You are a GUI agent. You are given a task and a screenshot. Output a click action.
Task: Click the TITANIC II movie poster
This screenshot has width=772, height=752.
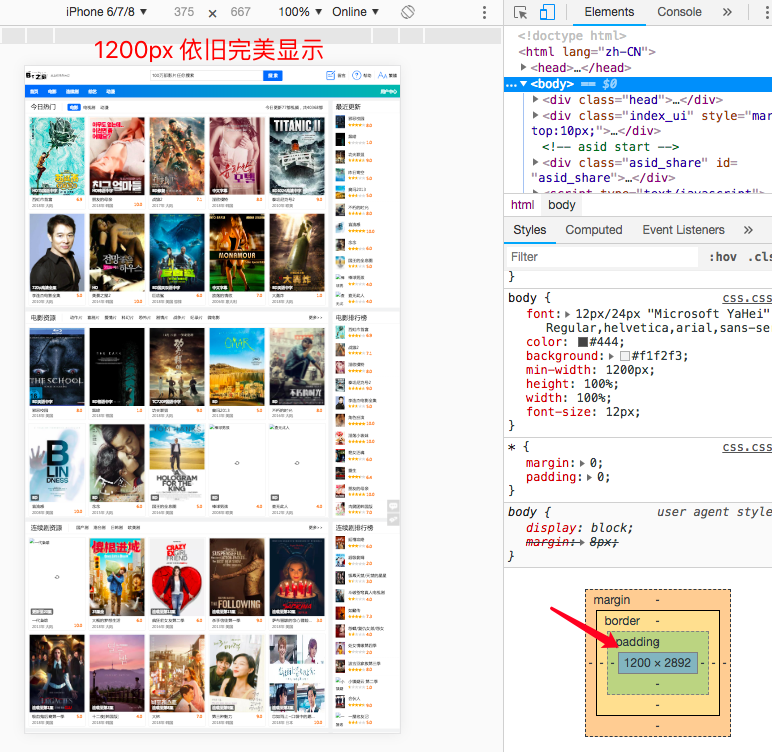click(x=297, y=156)
